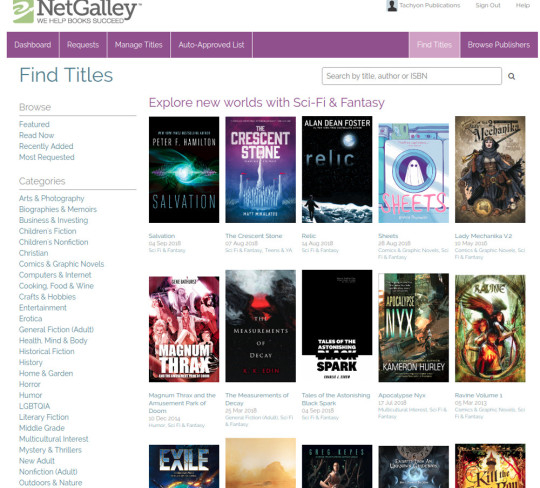
Task: Open The Crescent Stone title link
Action: point(253,236)
